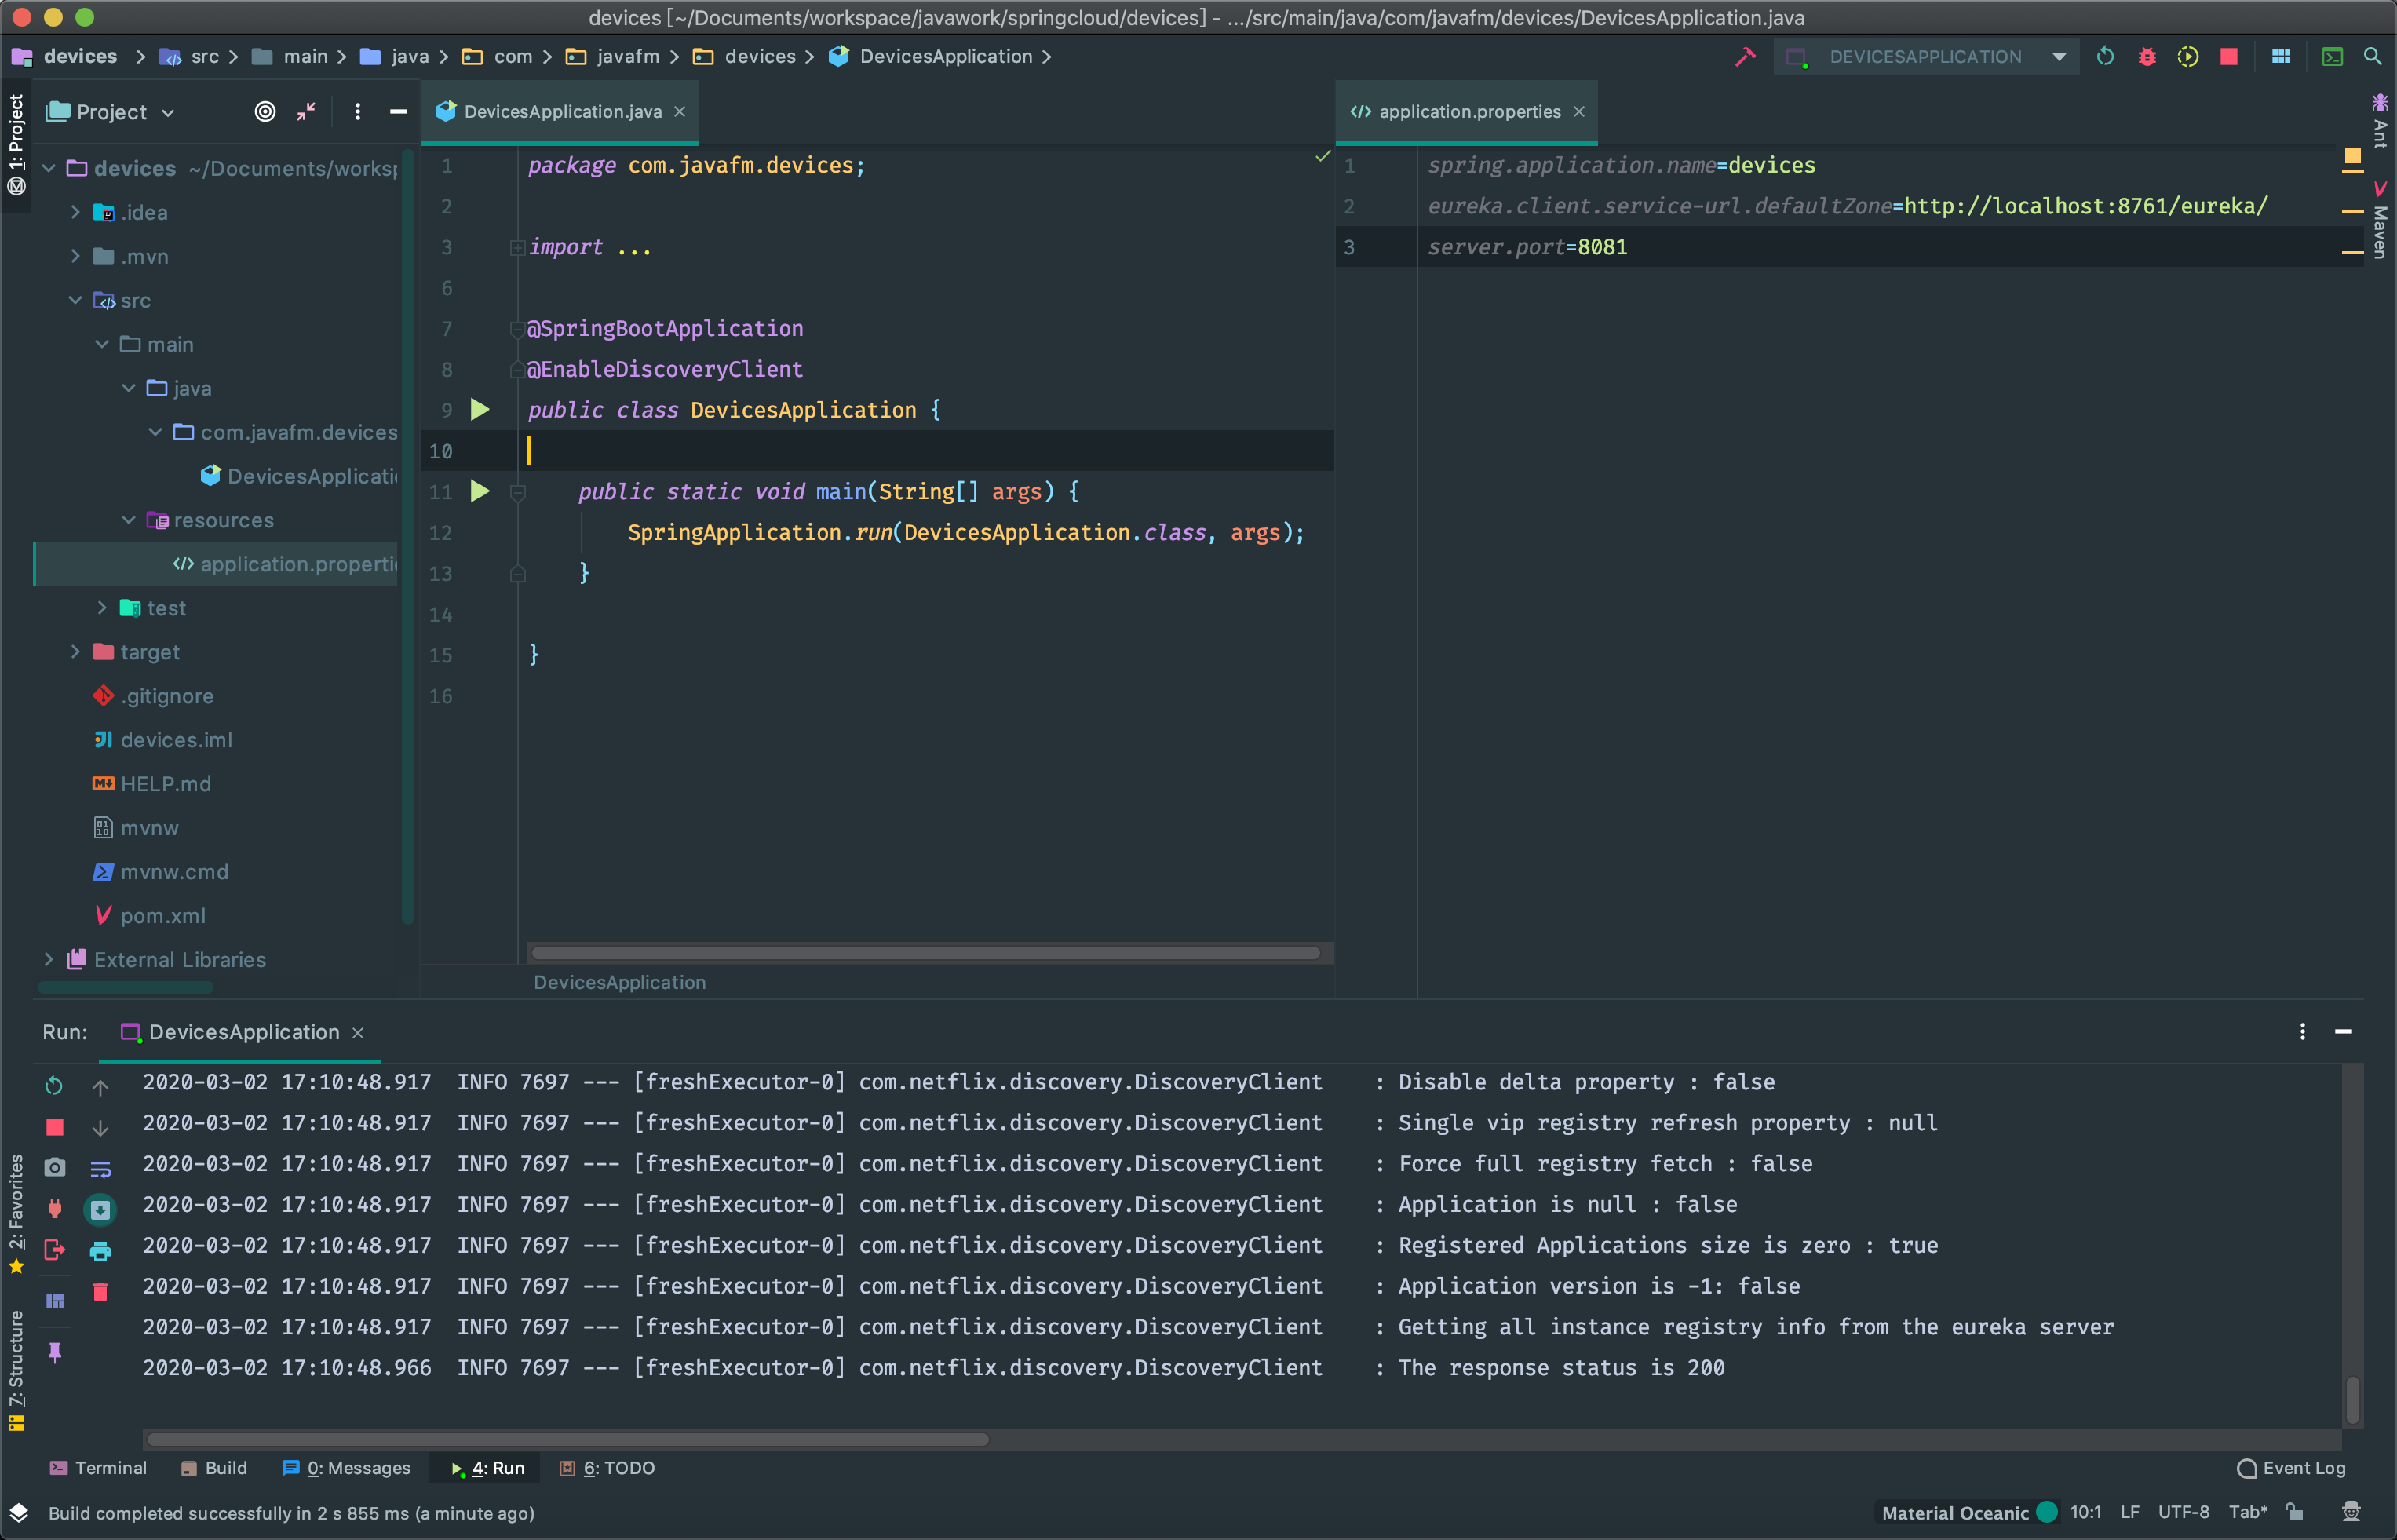Toggle scroll to end in console
2397x1540 pixels.
(100, 1210)
